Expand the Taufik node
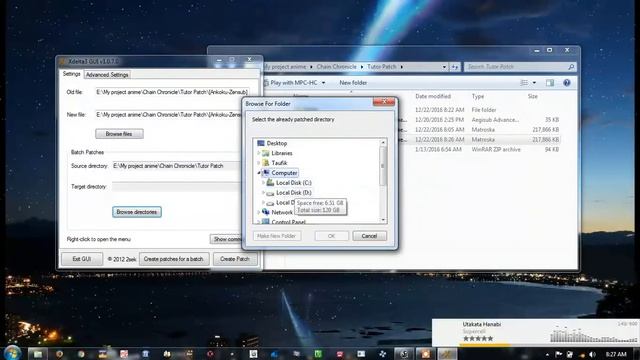640x360 pixels. click(x=258, y=163)
